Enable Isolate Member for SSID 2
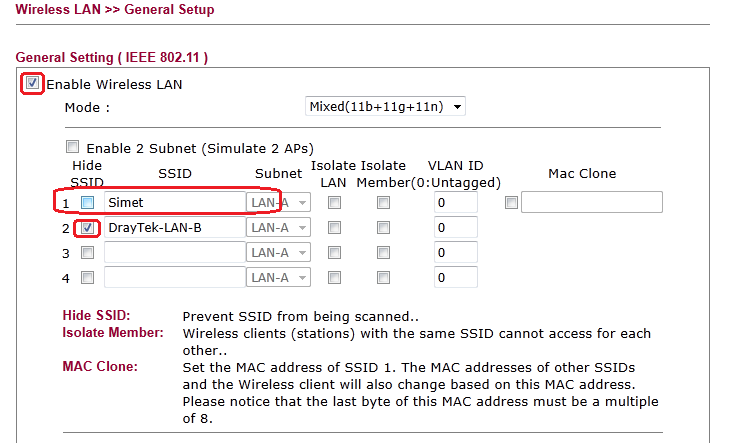 [383, 228]
